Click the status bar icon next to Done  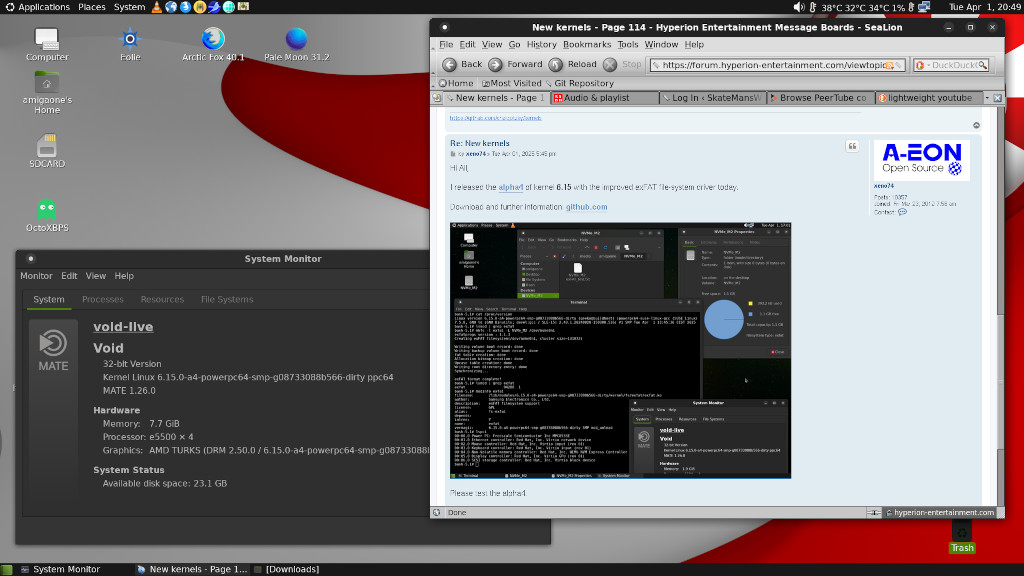pos(437,513)
